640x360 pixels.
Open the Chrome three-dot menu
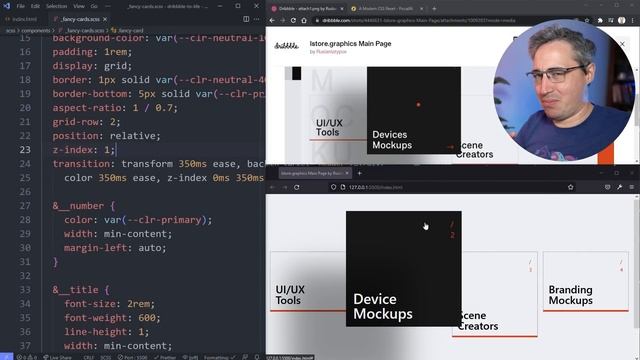(x=633, y=20)
